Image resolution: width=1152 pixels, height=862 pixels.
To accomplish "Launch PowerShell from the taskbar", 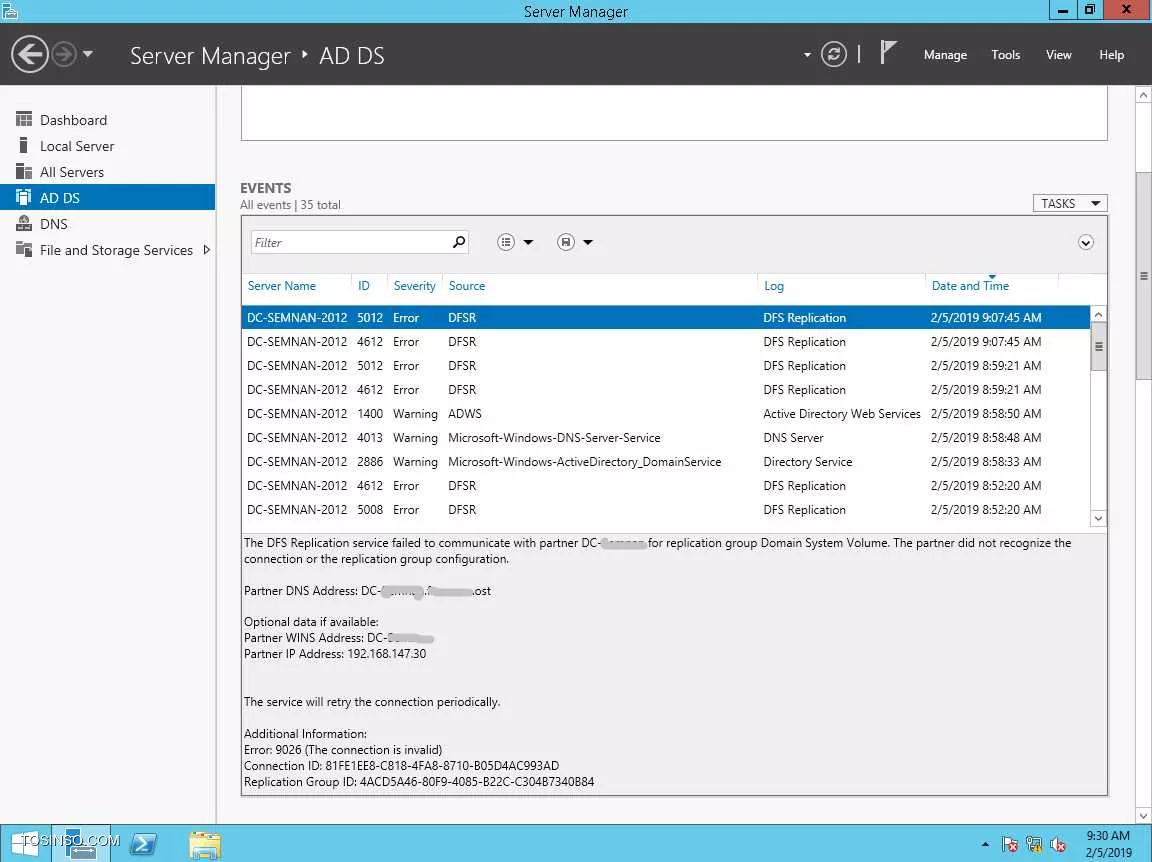I will [143, 844].
